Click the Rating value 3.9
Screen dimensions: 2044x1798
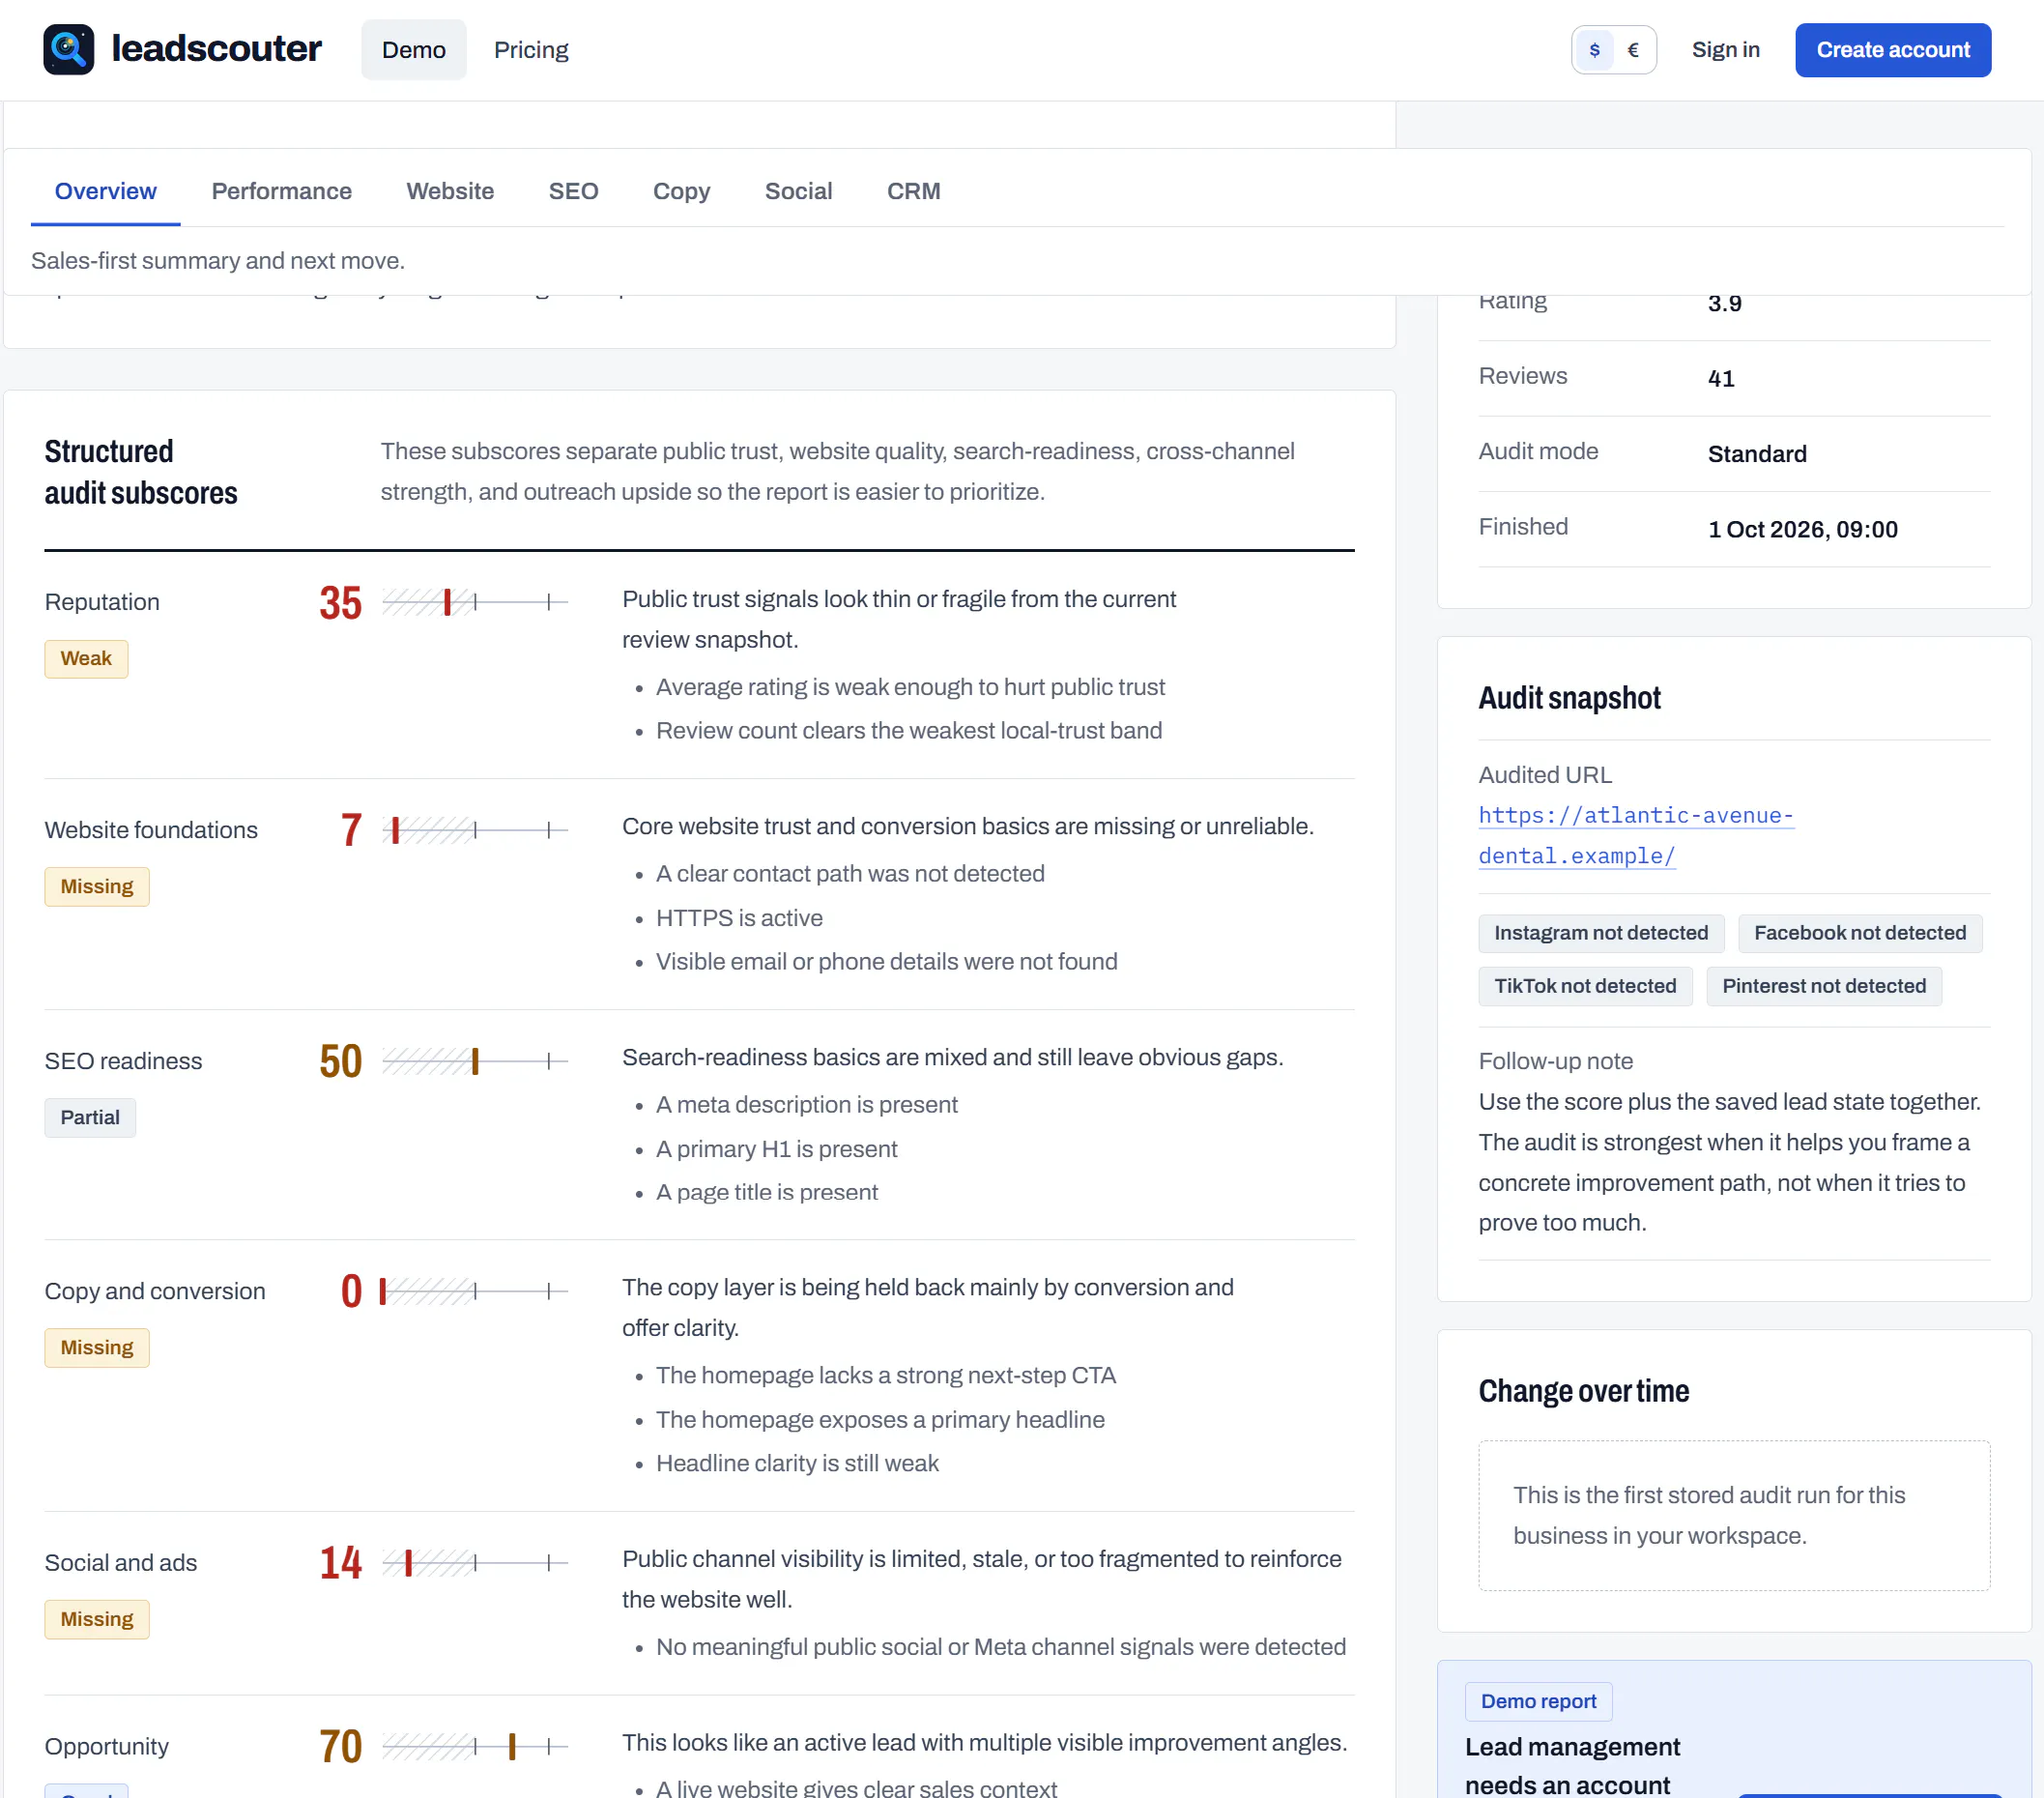pyautogui.click(x=1724, y=303)
